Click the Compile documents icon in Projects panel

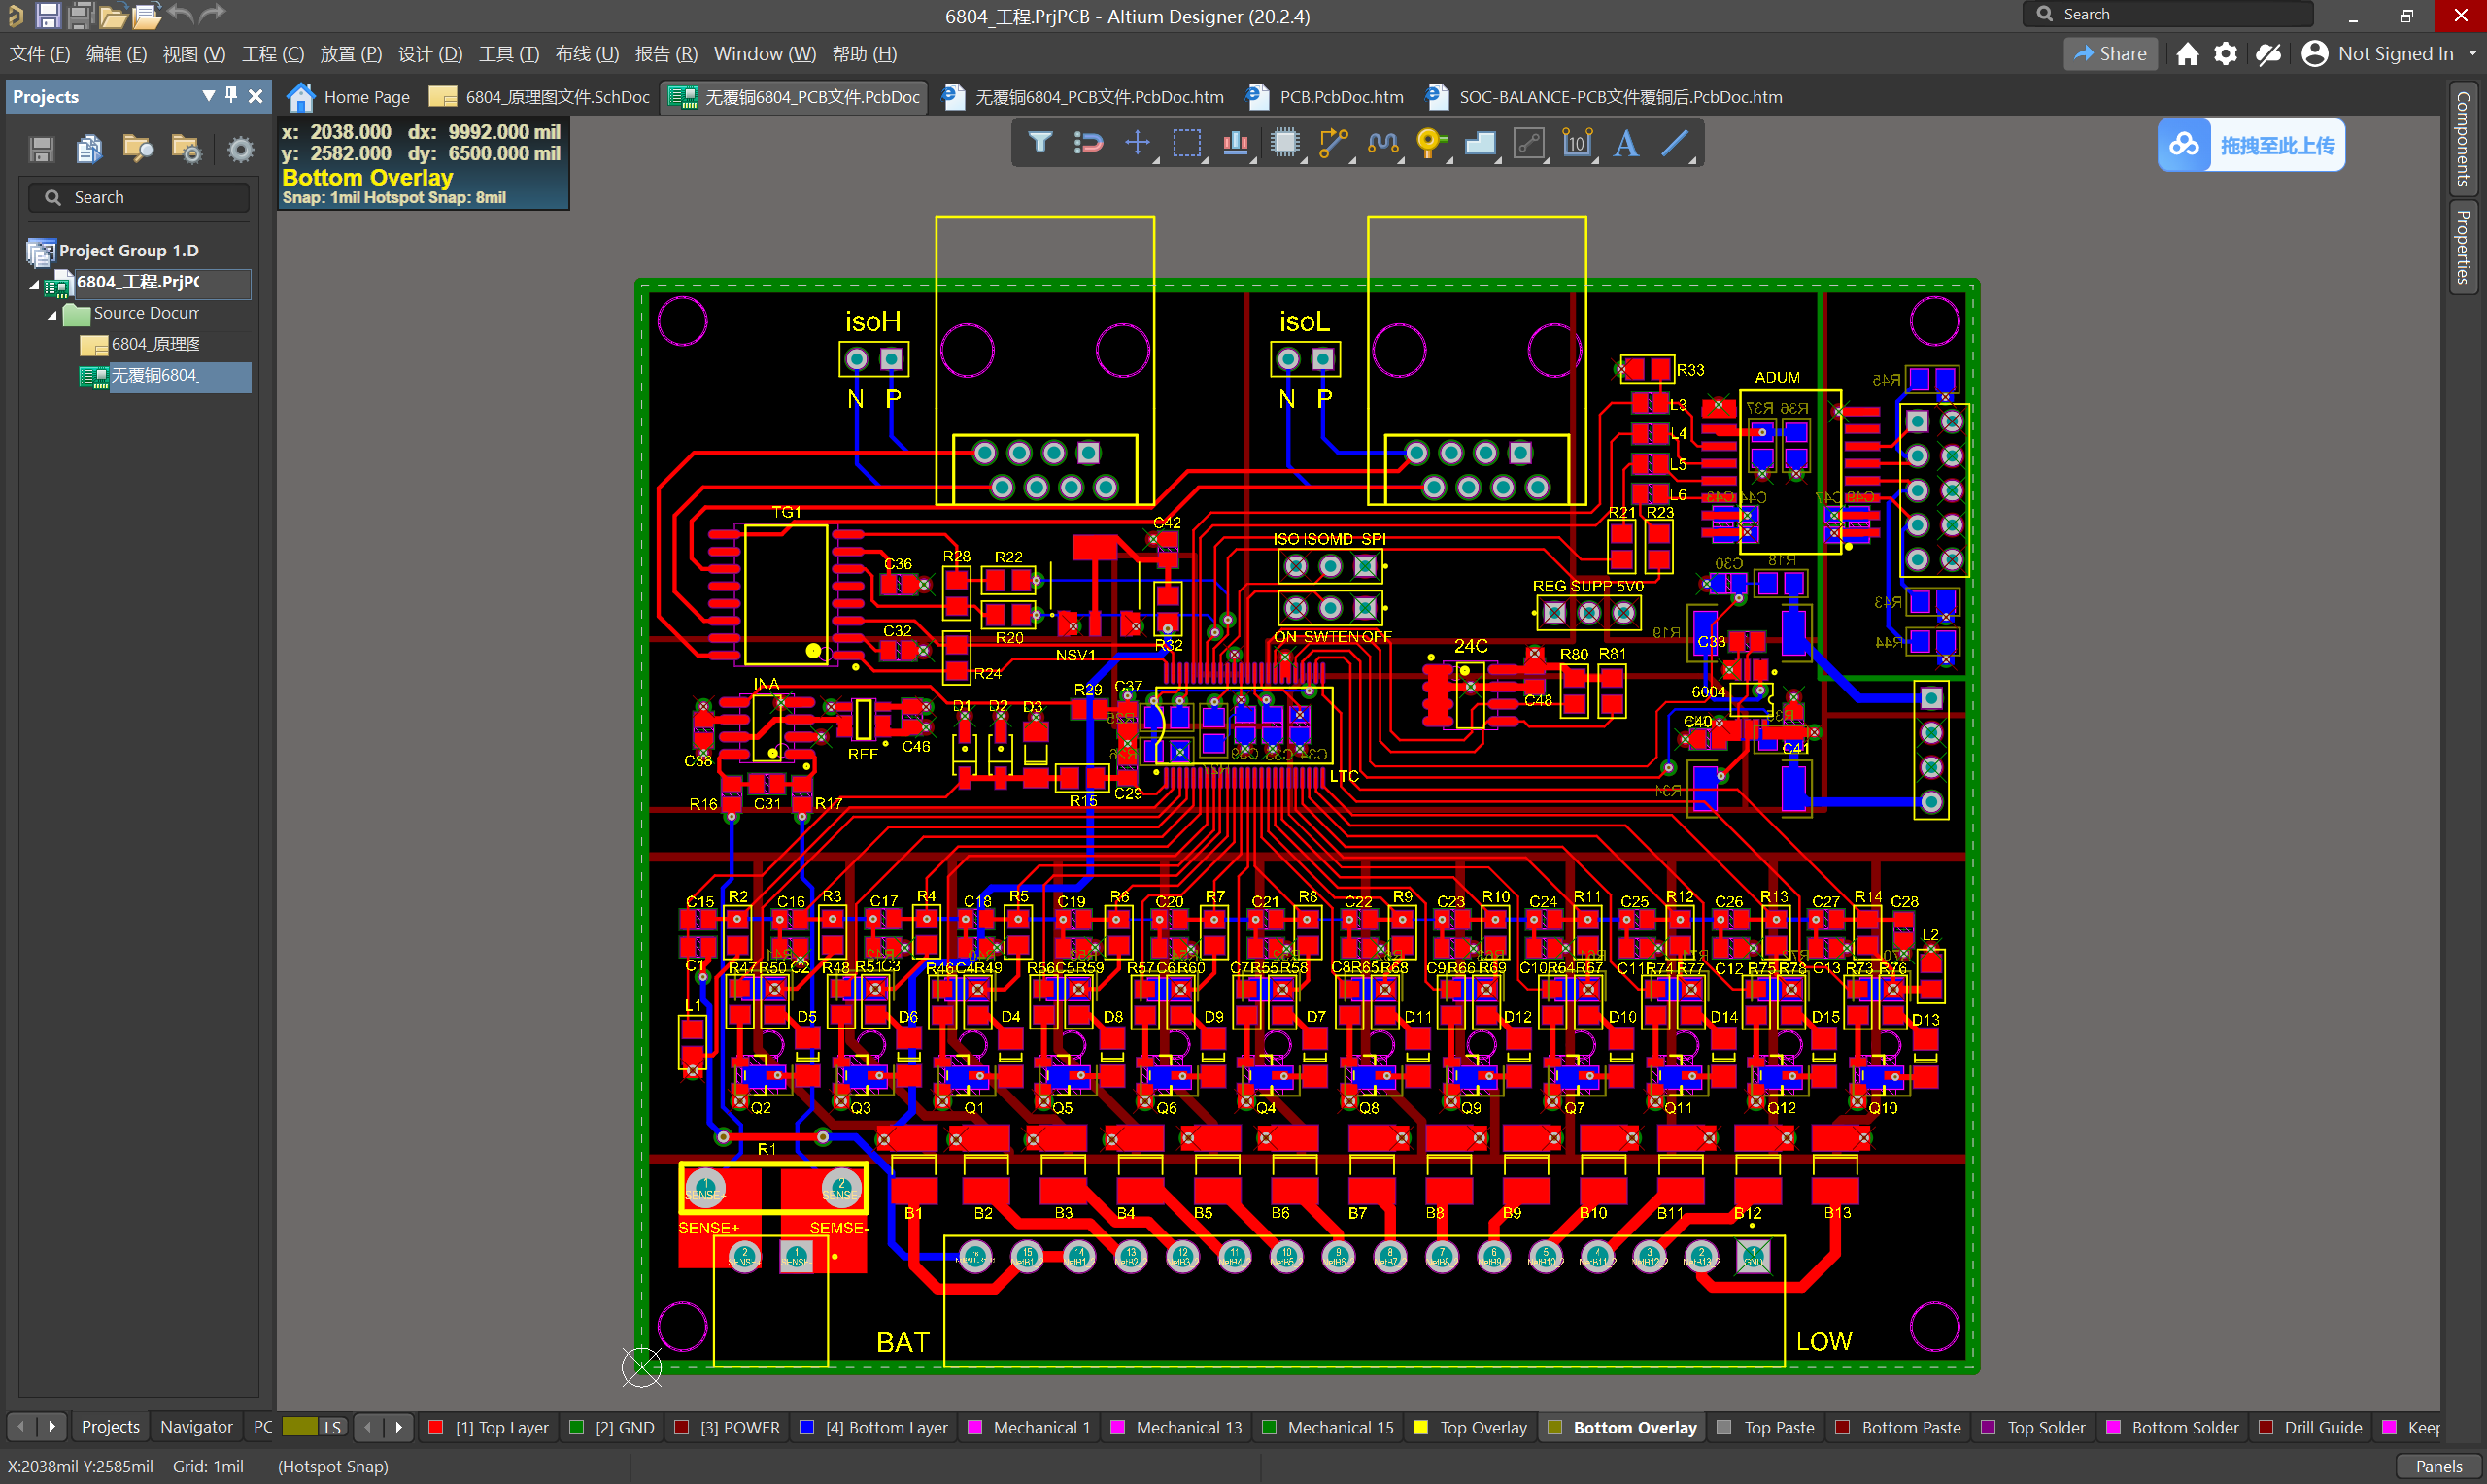point(89,149)
